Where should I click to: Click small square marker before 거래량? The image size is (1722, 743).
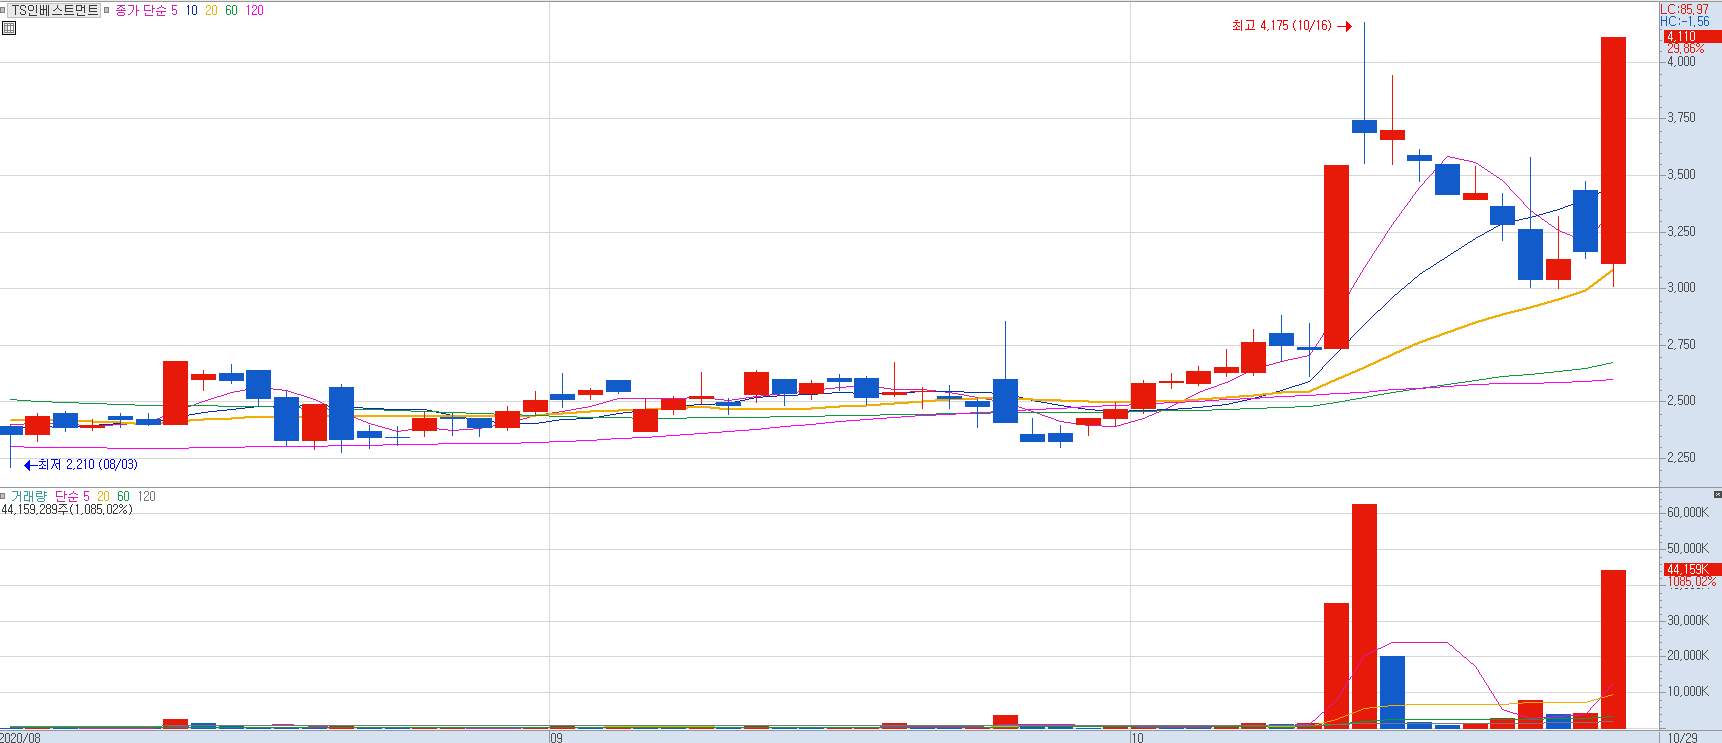[3, 496]
